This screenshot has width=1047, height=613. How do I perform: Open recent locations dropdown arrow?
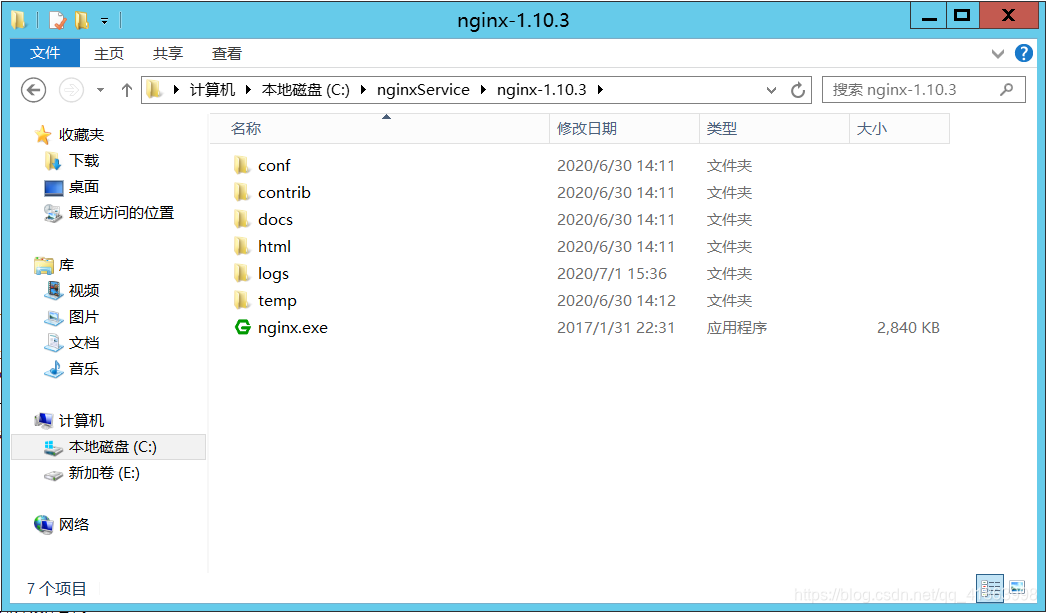click(x=100, y=89)
